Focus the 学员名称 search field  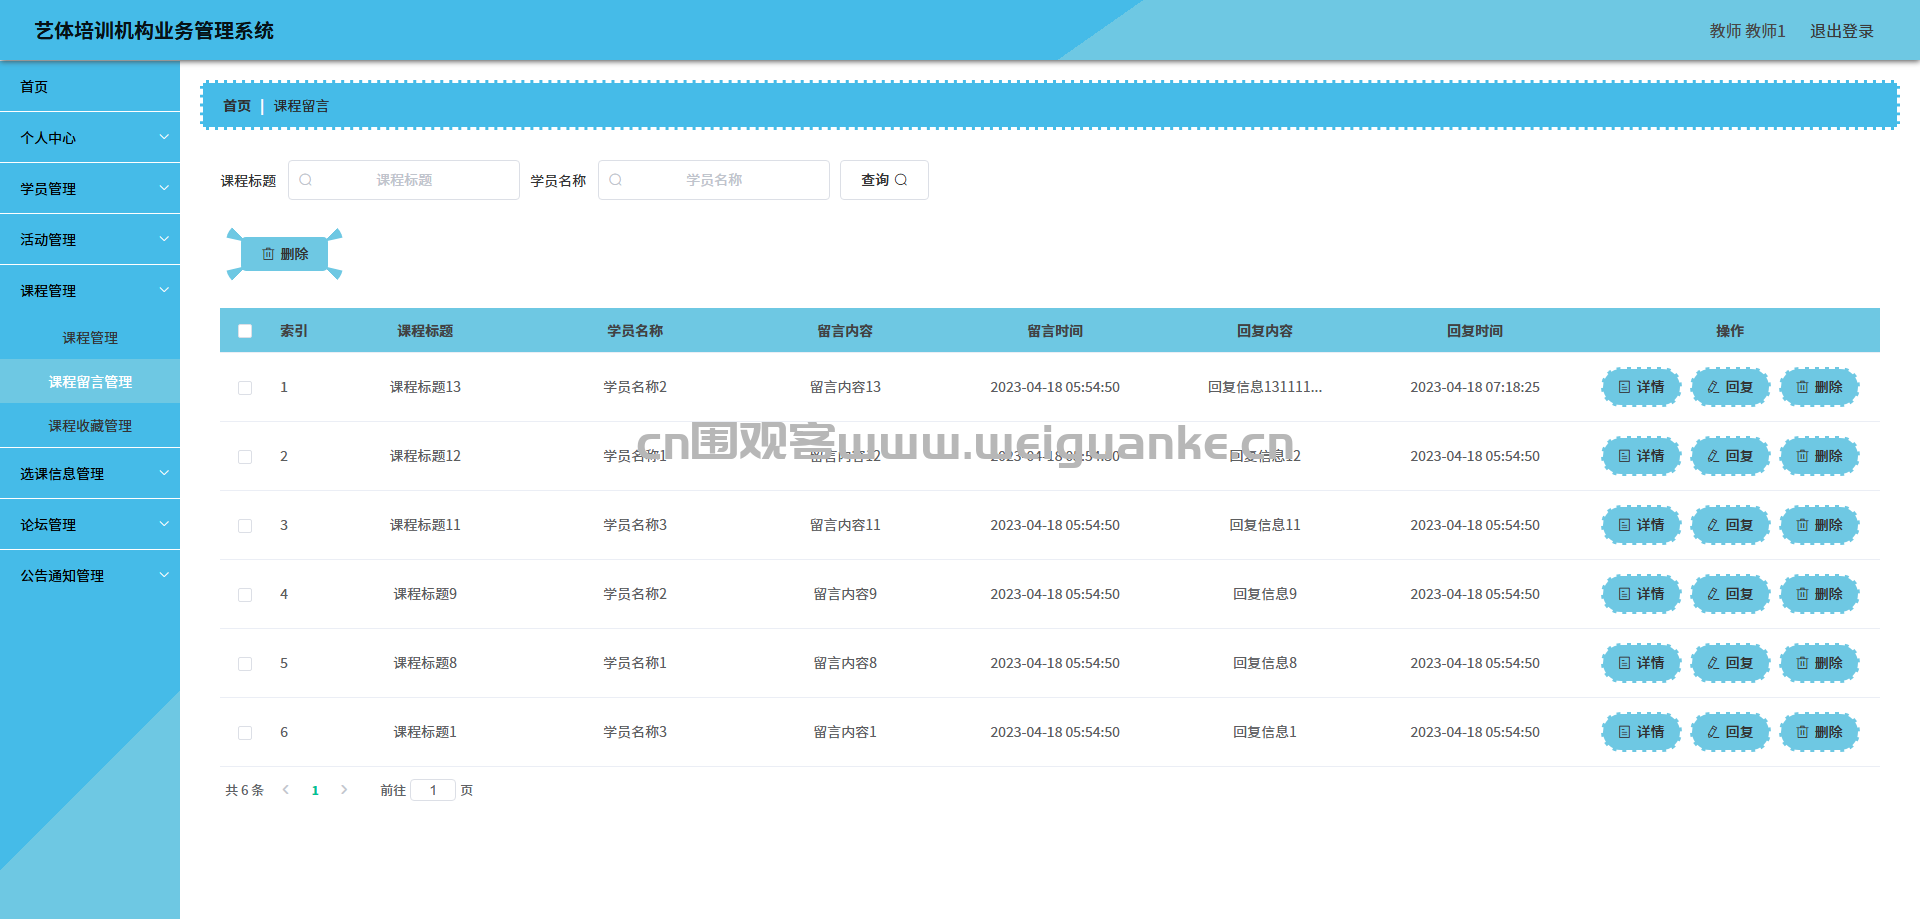tap(714, 180)
